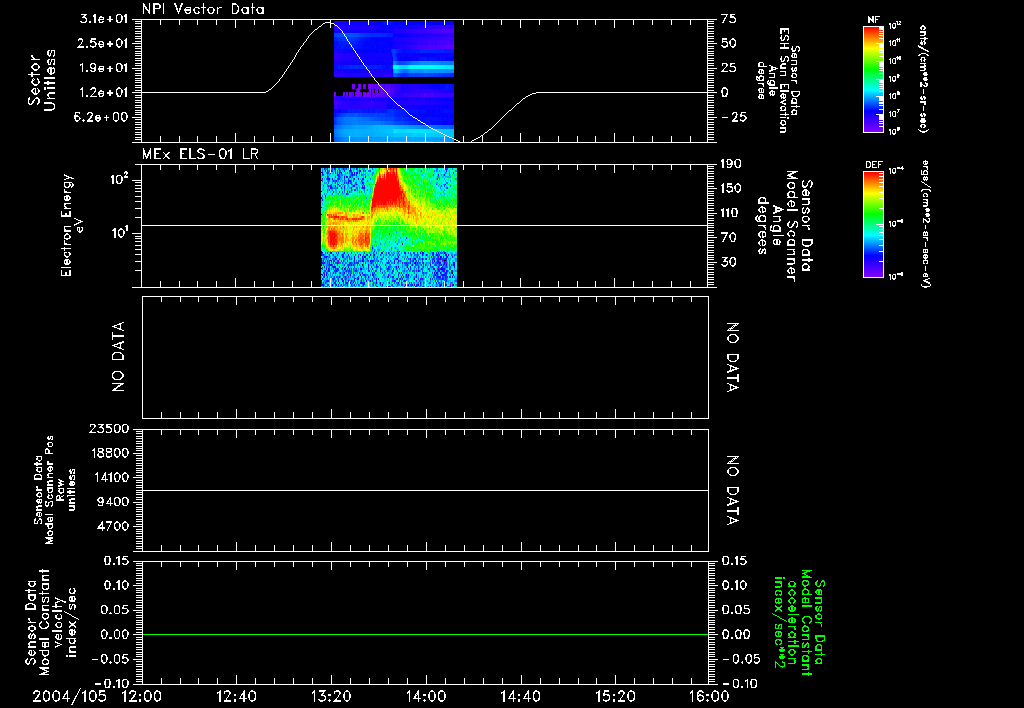
Task: Click the "12:00" time axis label
Action: [x=142, y=696]
